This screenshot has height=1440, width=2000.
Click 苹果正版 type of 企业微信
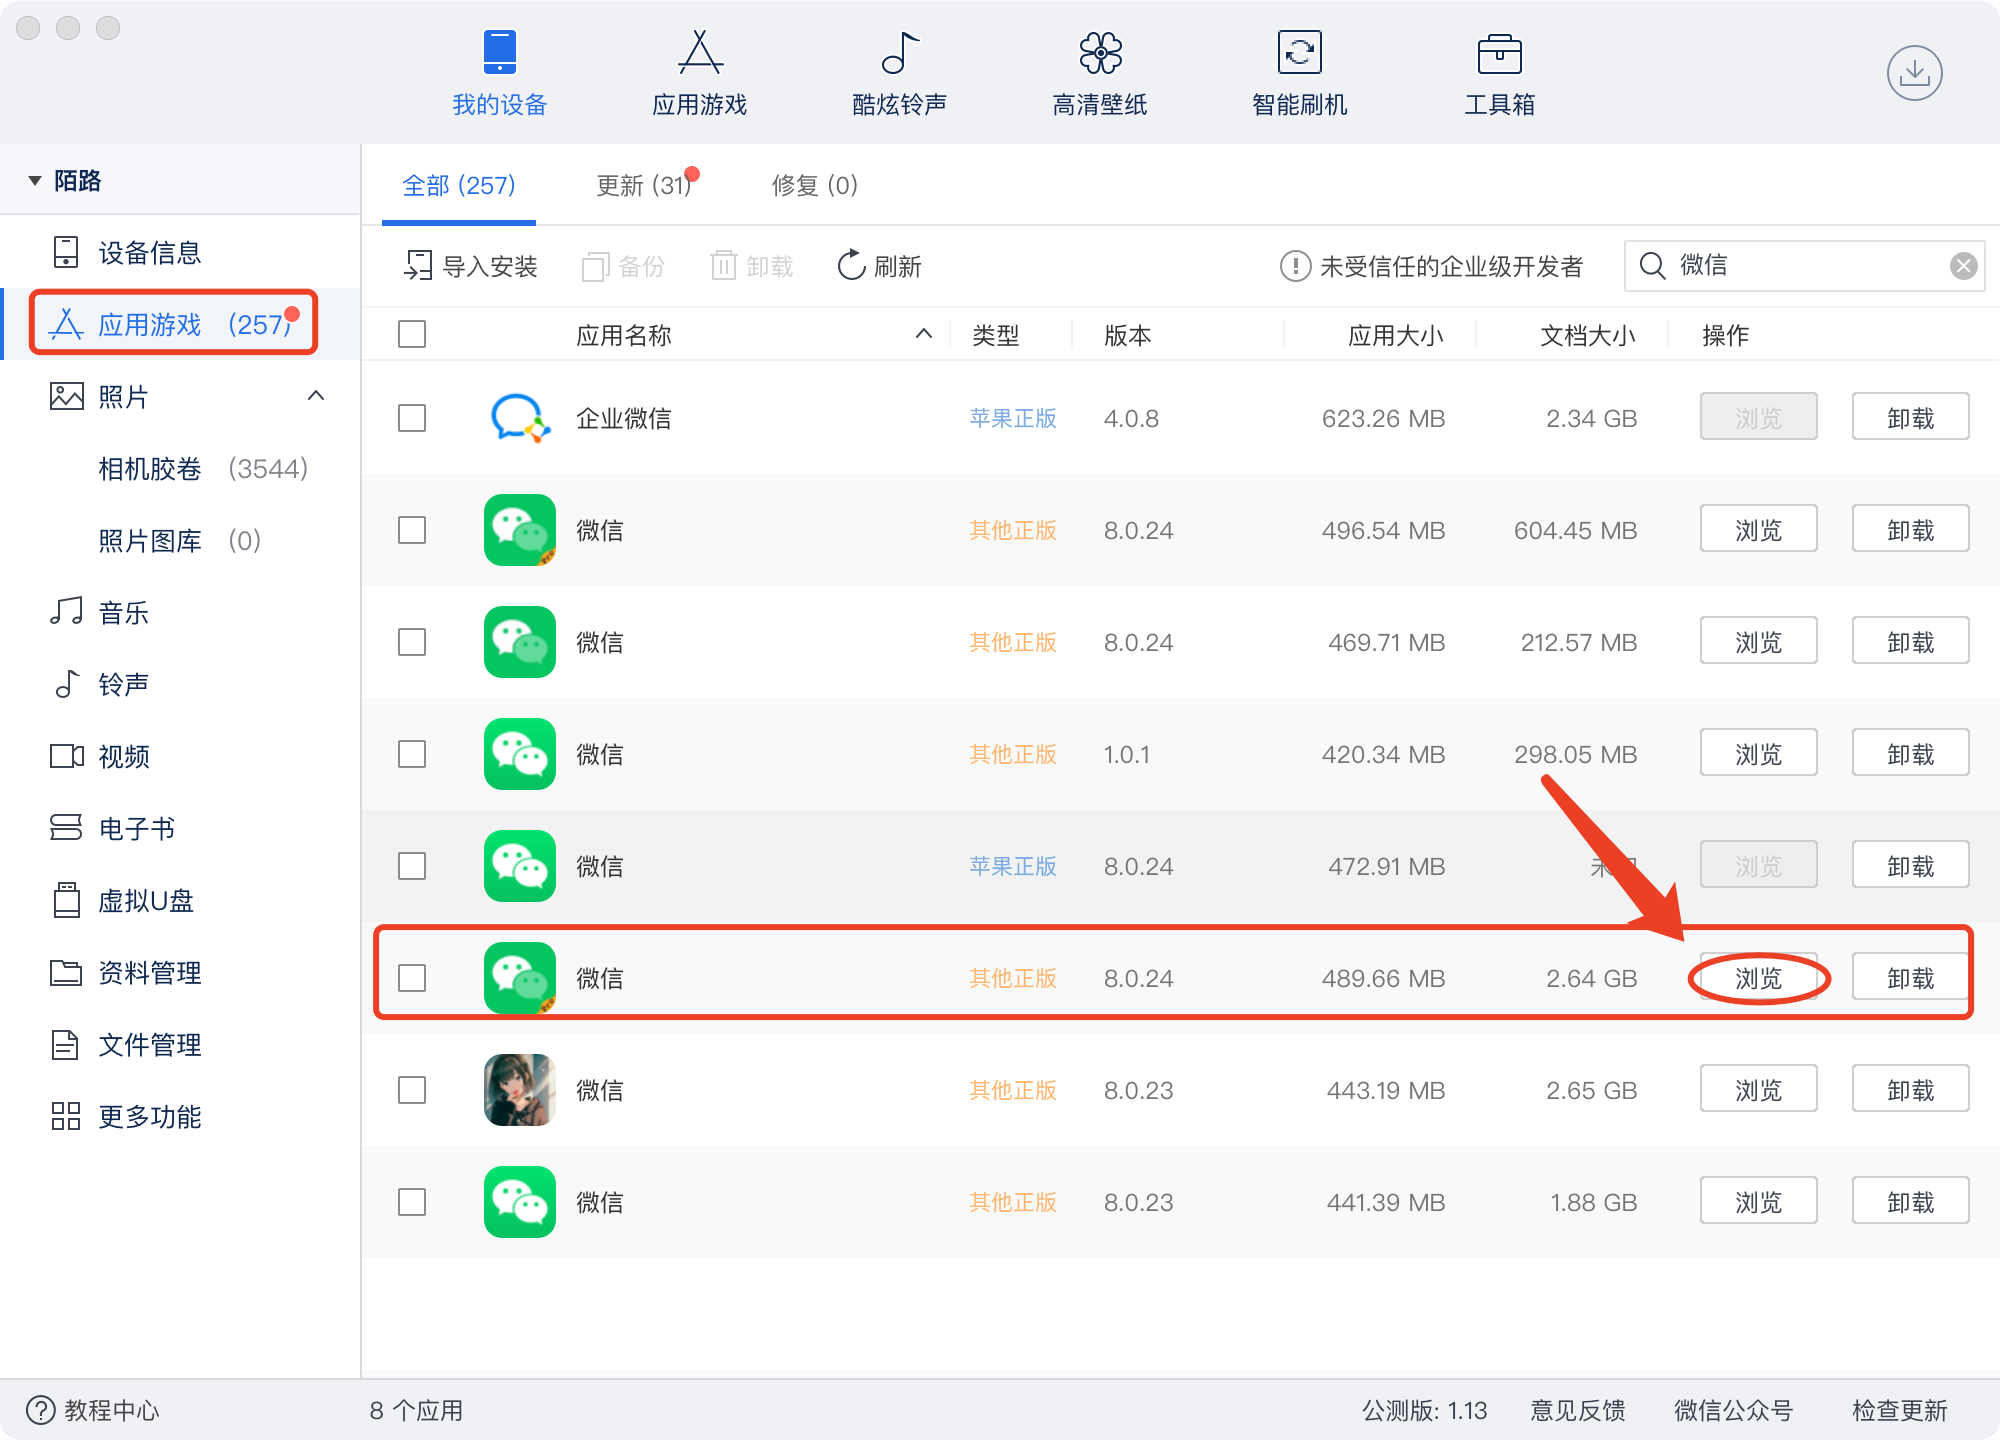pyautogui.click(x=1013, y=418)
